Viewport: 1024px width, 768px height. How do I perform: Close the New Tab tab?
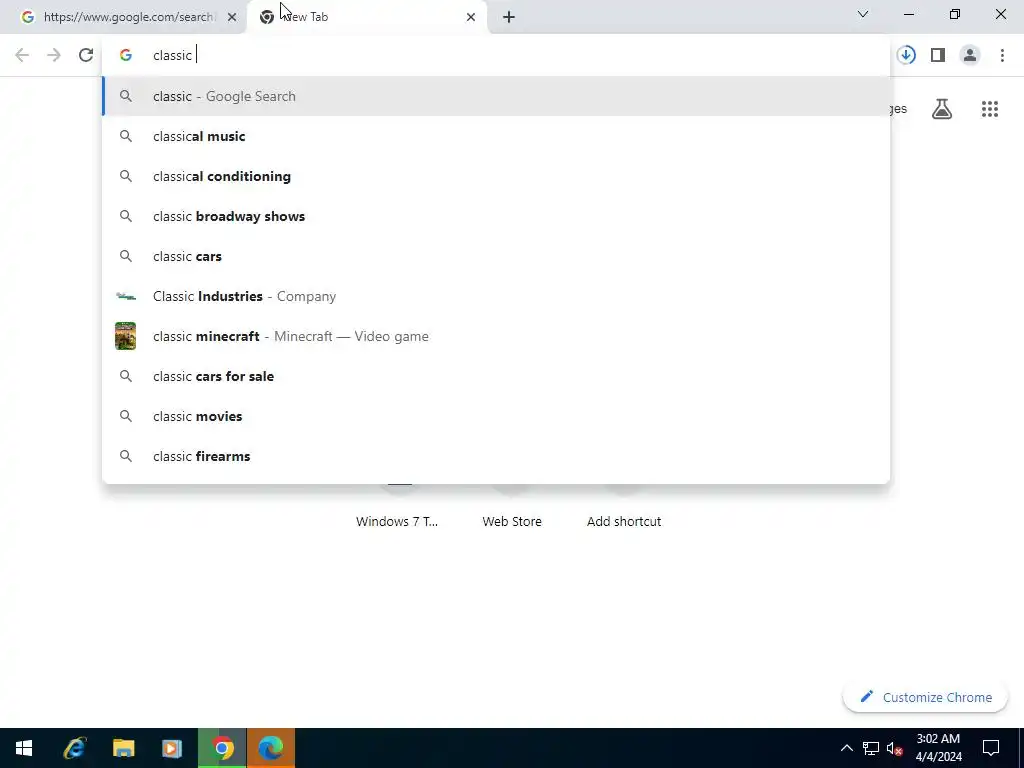point(471,17)
